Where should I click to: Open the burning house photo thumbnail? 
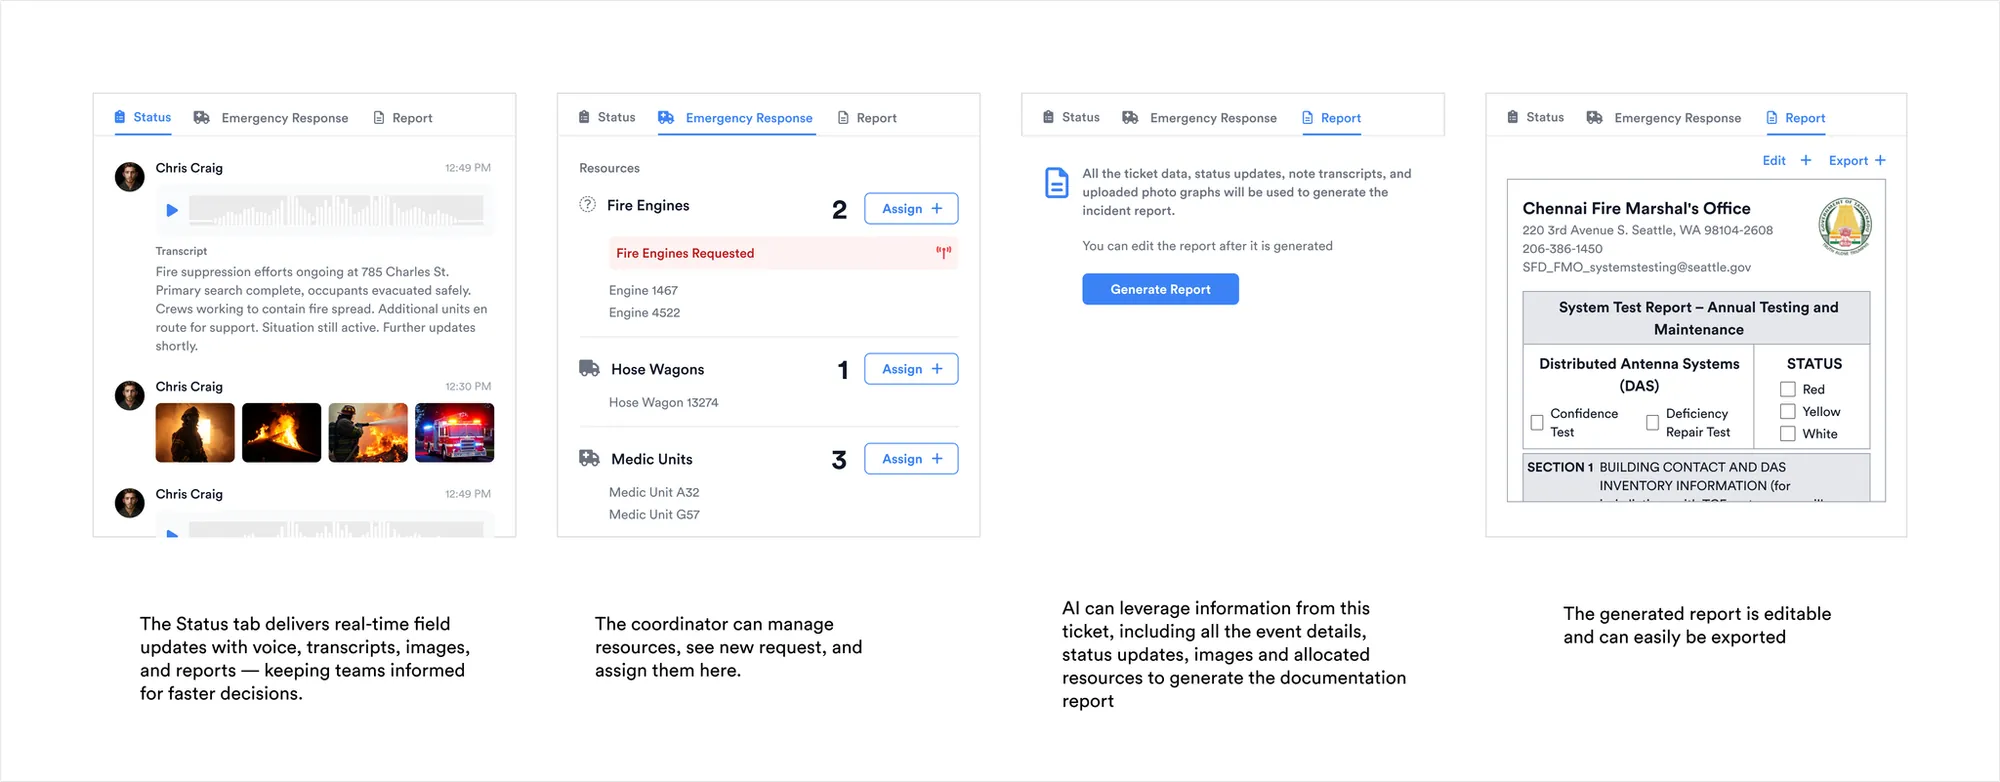281,433
